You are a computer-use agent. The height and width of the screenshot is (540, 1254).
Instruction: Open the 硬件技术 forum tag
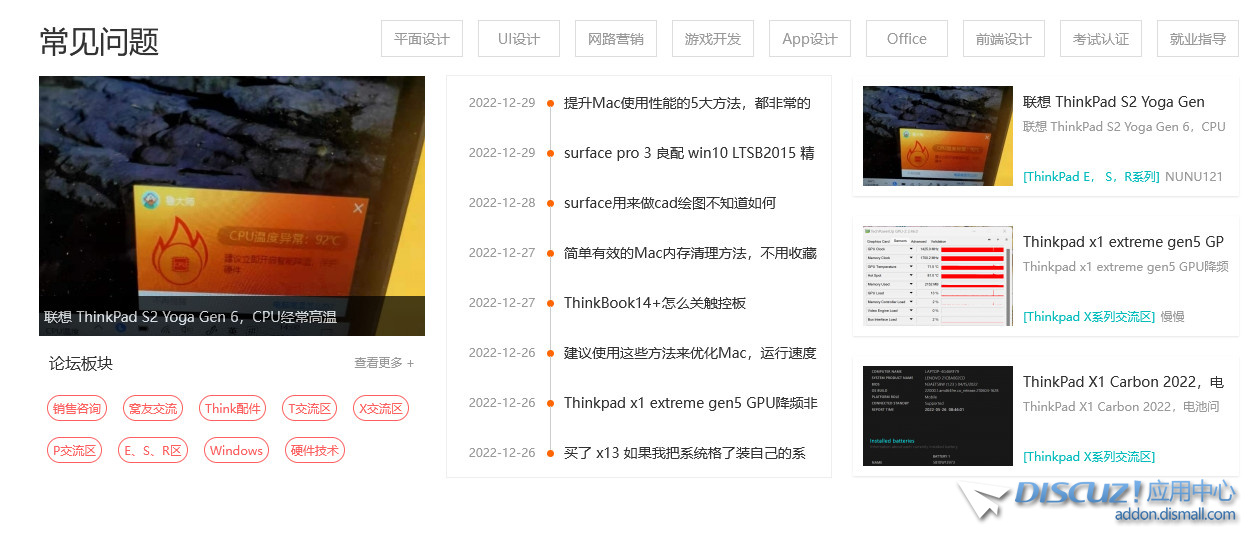[315, 450]
